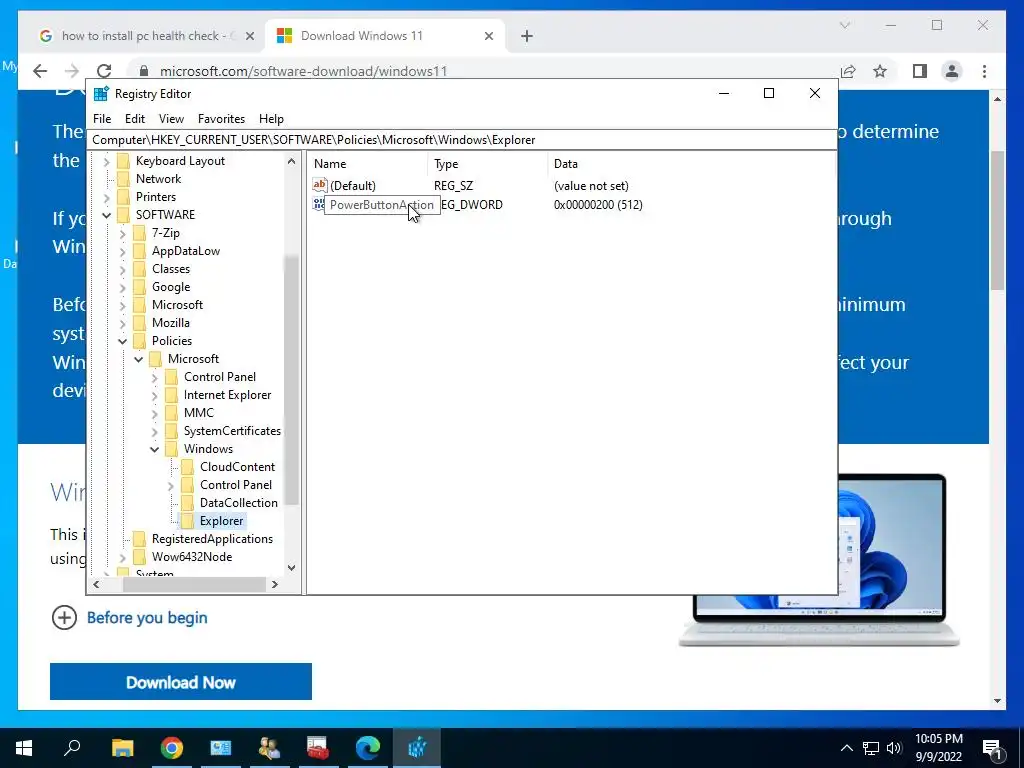Select the PowerButtonAction value

381,205
